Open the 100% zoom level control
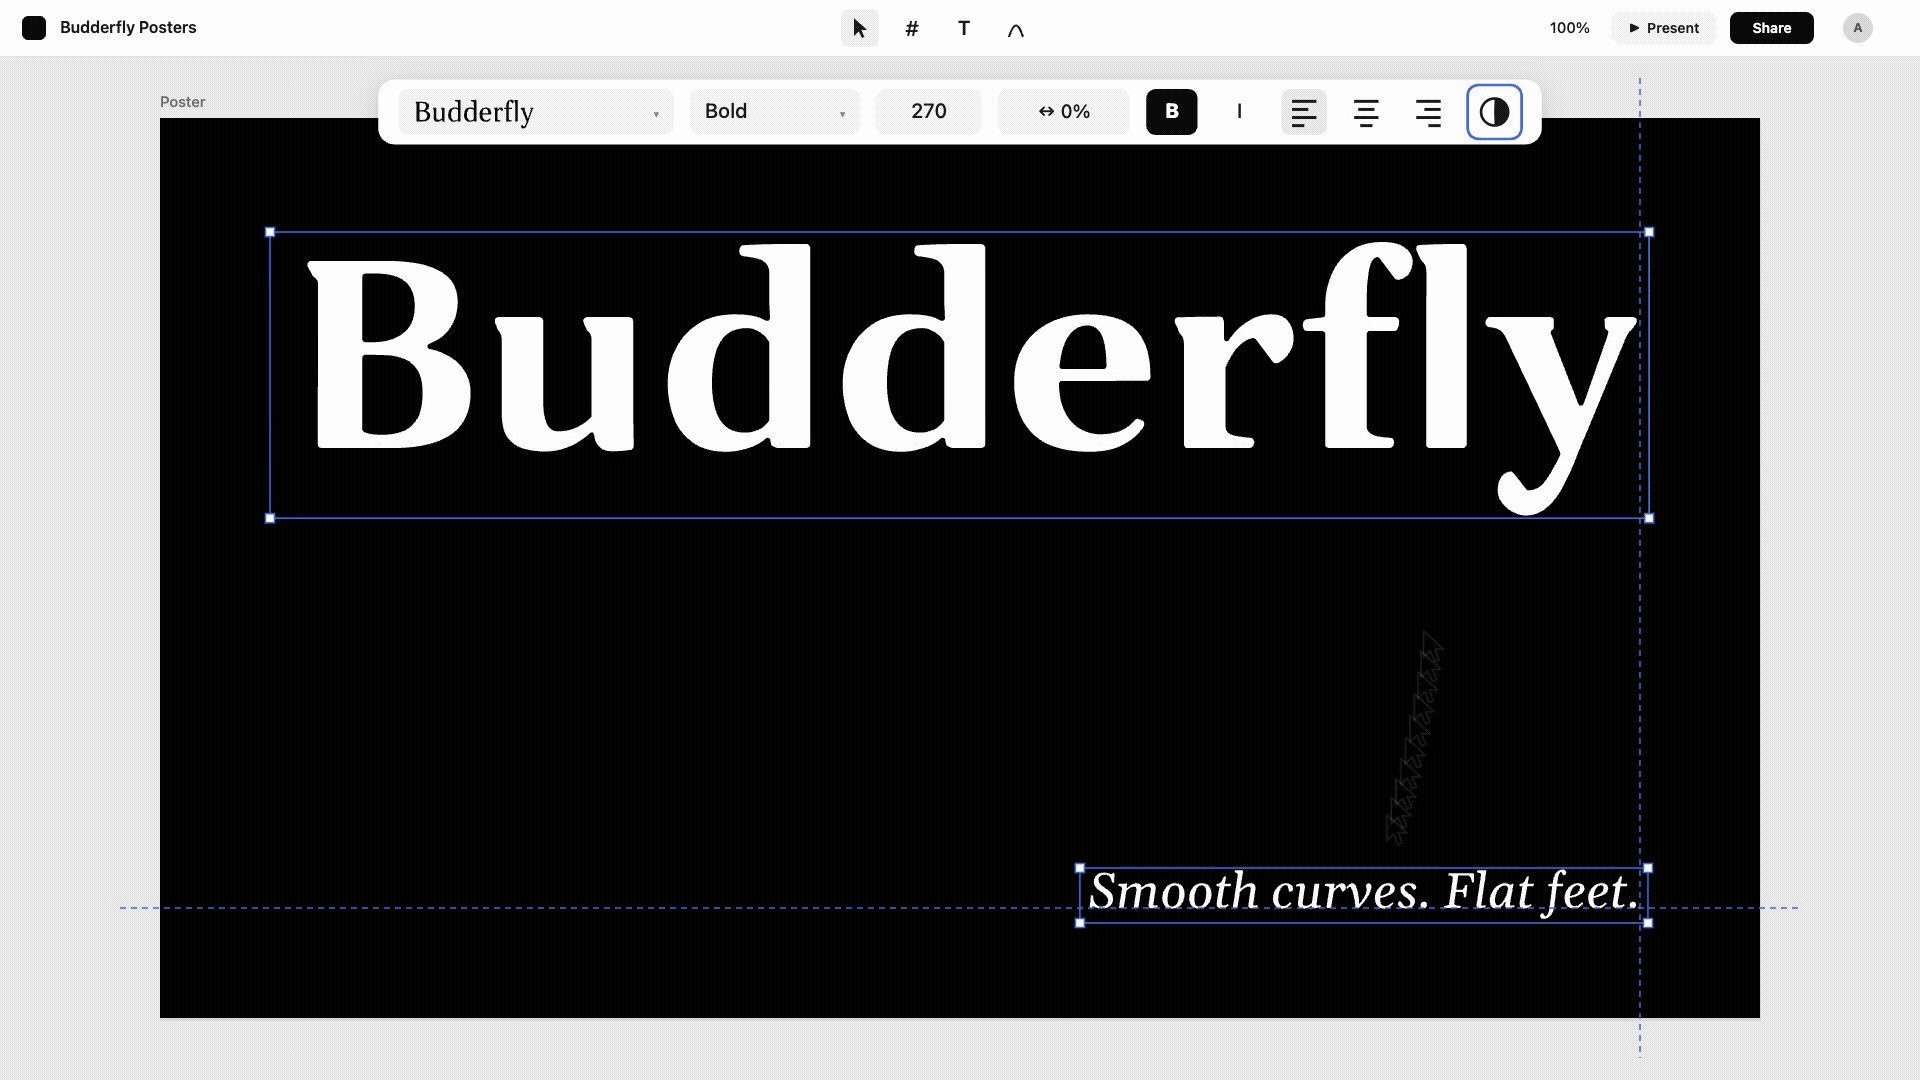Viewport: 1920px width, 1080px height. (x=1570, y=28)
